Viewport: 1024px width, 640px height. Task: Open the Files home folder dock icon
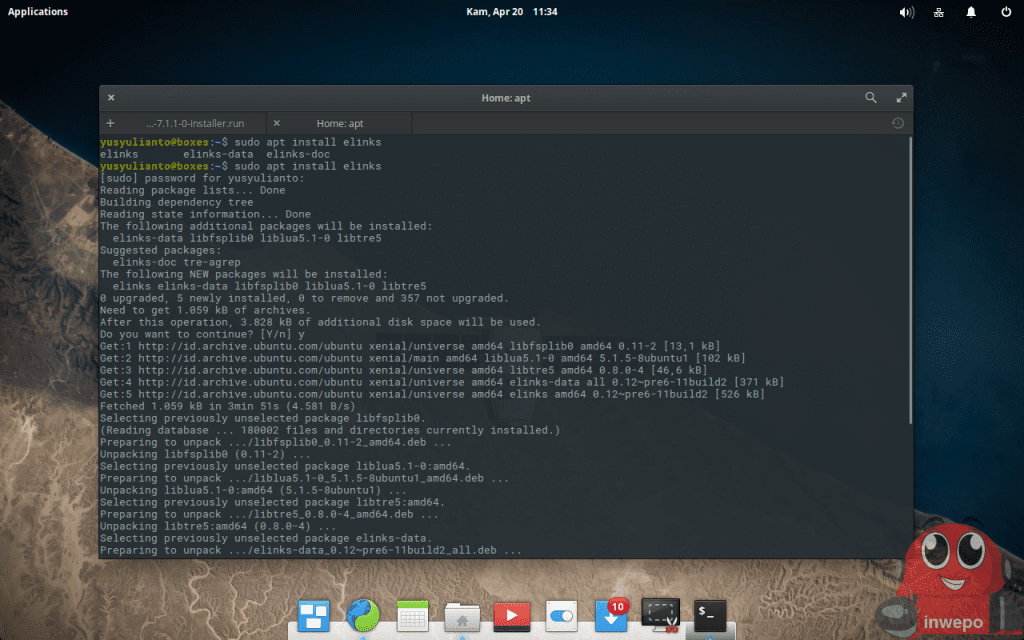[462, 616]
